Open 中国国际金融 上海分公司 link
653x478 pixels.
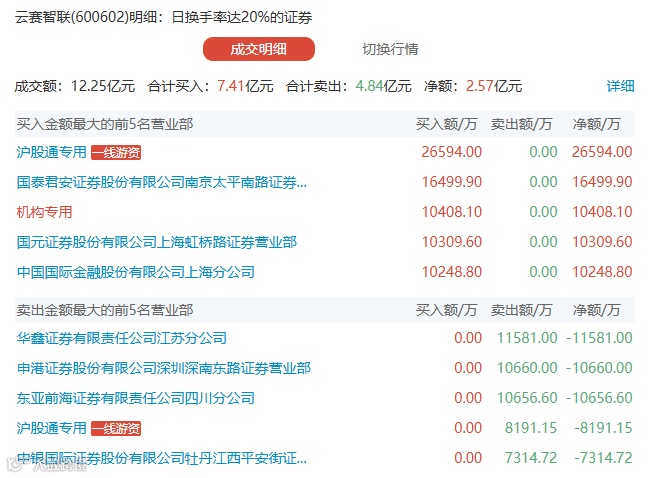click(x=136, y=272)
